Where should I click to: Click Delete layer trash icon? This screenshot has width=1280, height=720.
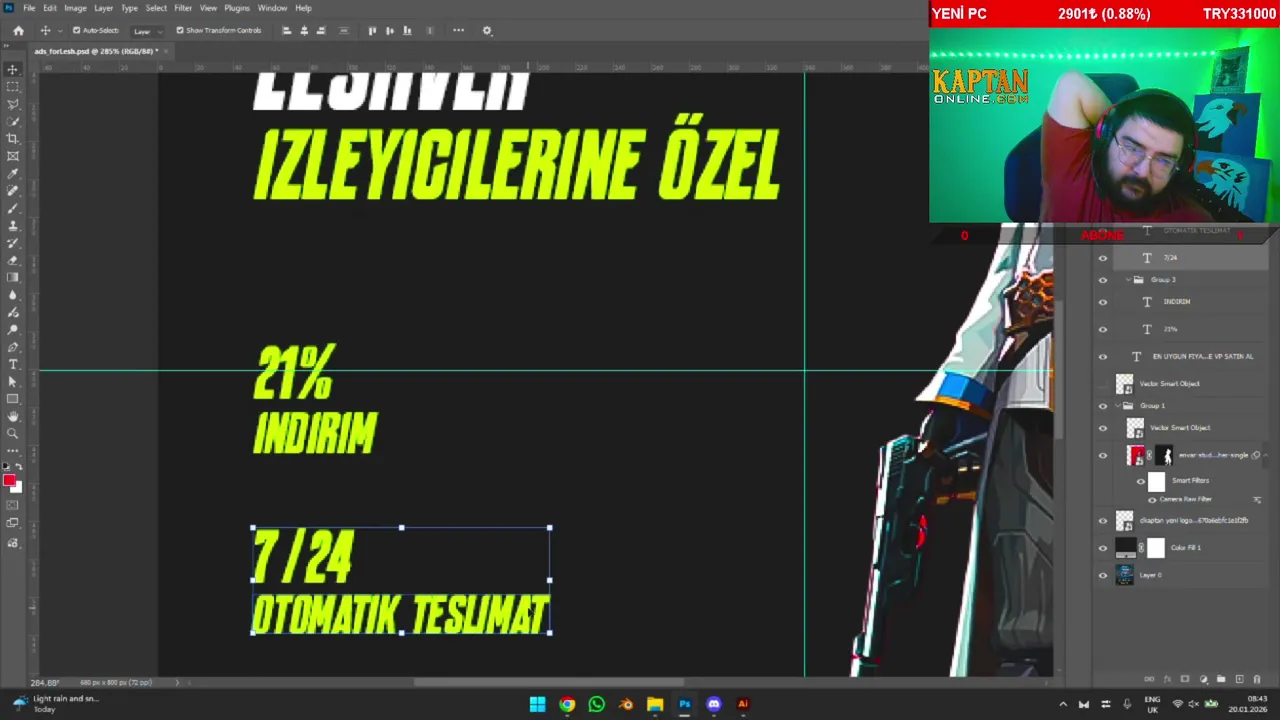click(1257, 680)
